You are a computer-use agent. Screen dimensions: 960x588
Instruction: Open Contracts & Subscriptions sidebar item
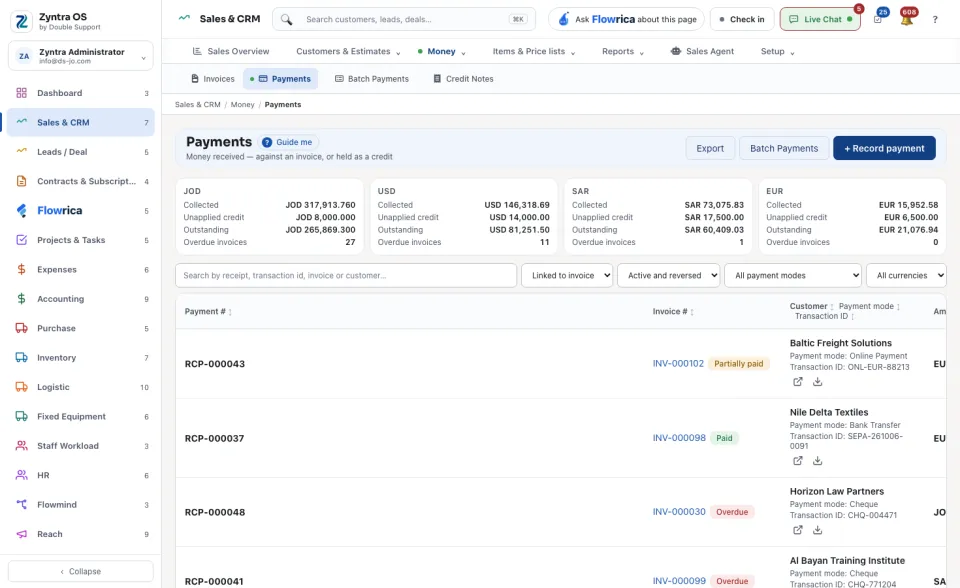81,181
